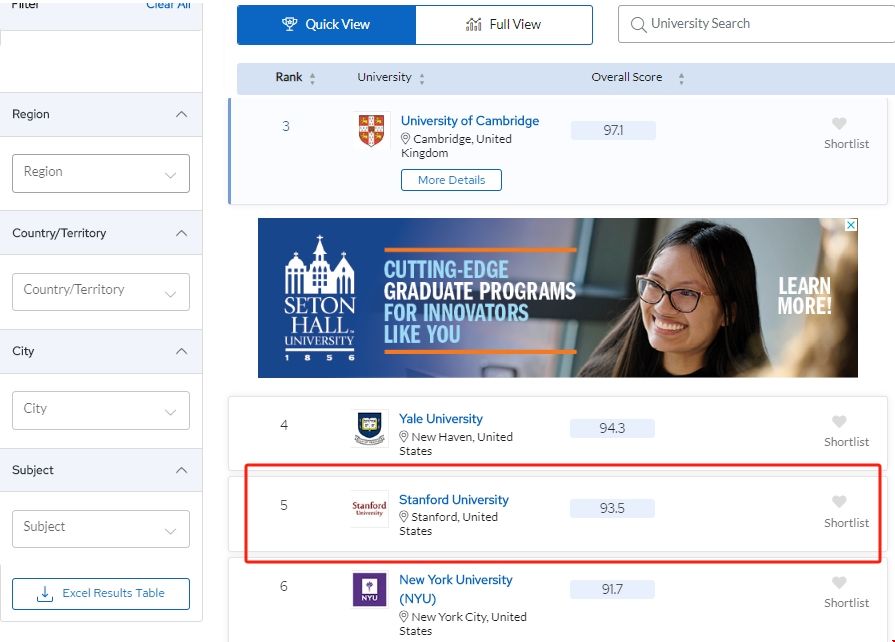
Task: Select the Quick View glasses icon
Action: click(x=292, y=24)
